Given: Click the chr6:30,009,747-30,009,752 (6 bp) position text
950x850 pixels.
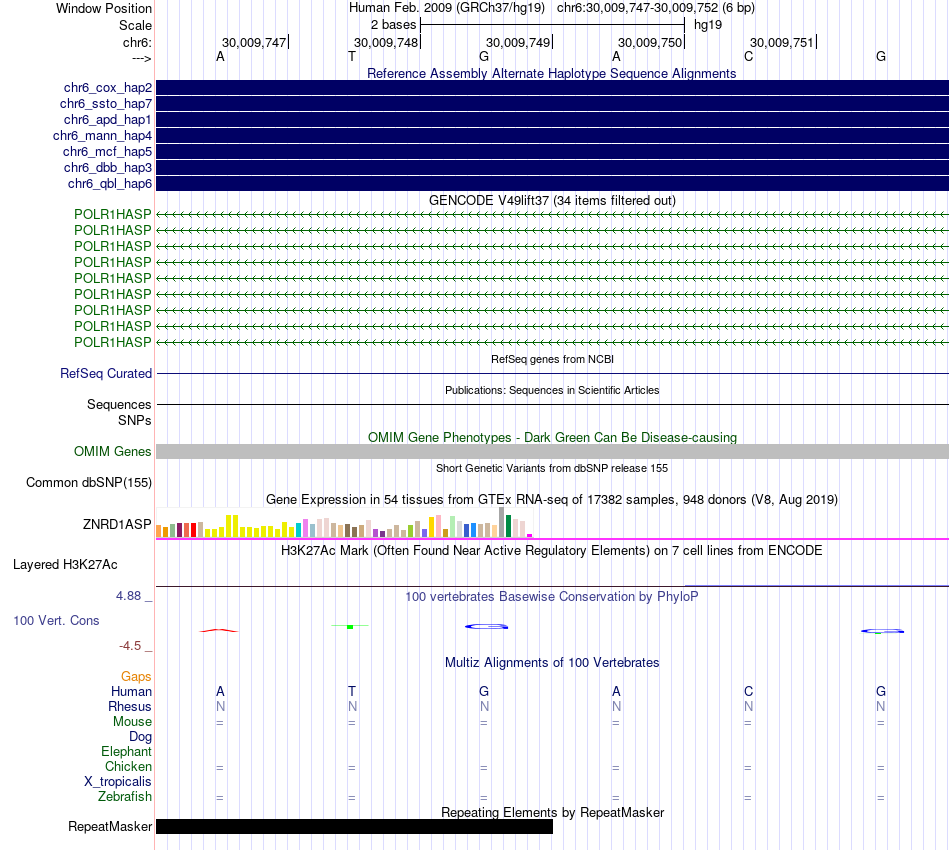Looking at the screenshot, I should (656, 8).
